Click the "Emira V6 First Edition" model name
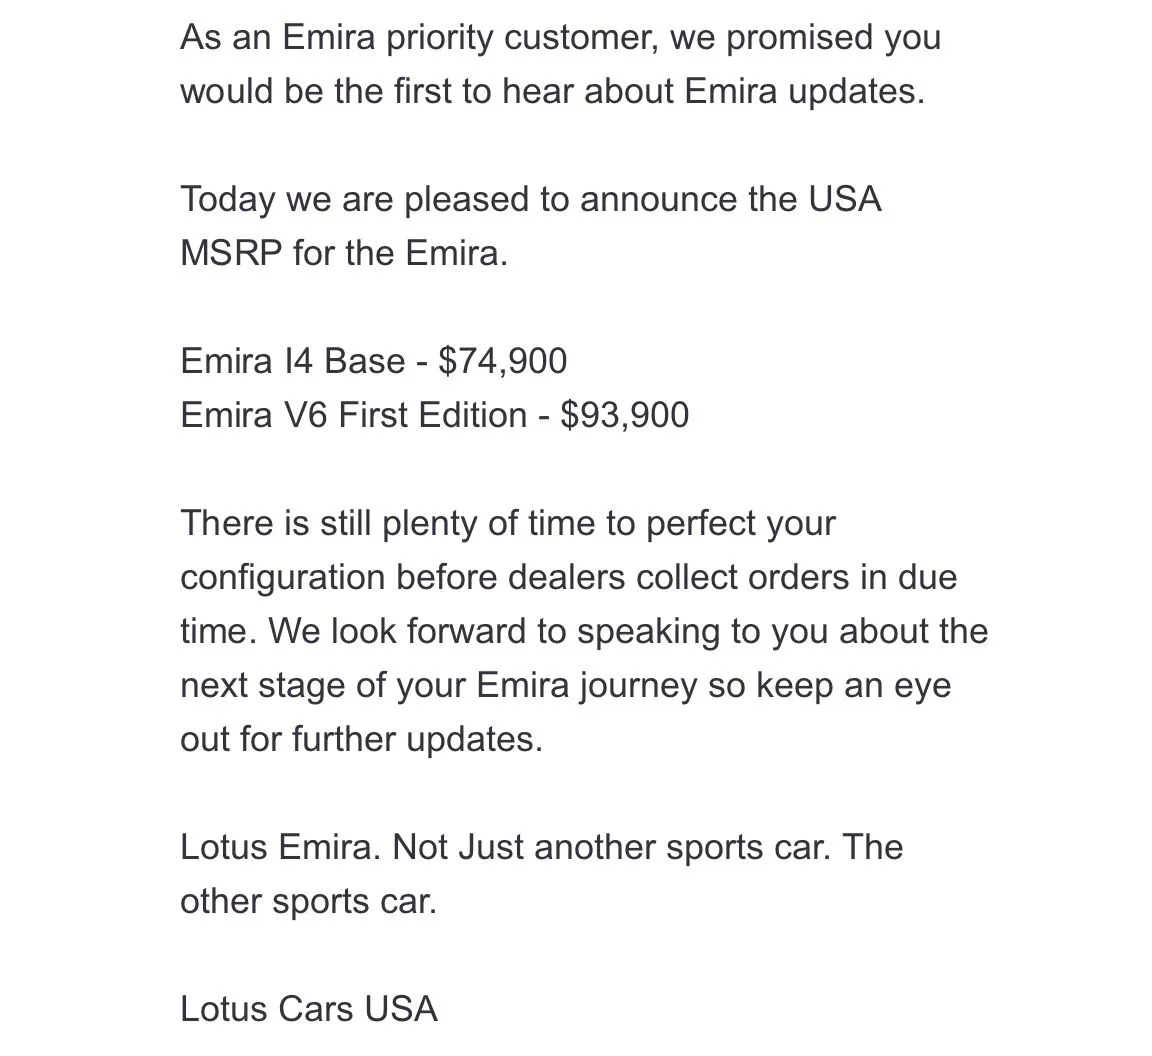1152x1056 pixels. (x=353, y=415)
